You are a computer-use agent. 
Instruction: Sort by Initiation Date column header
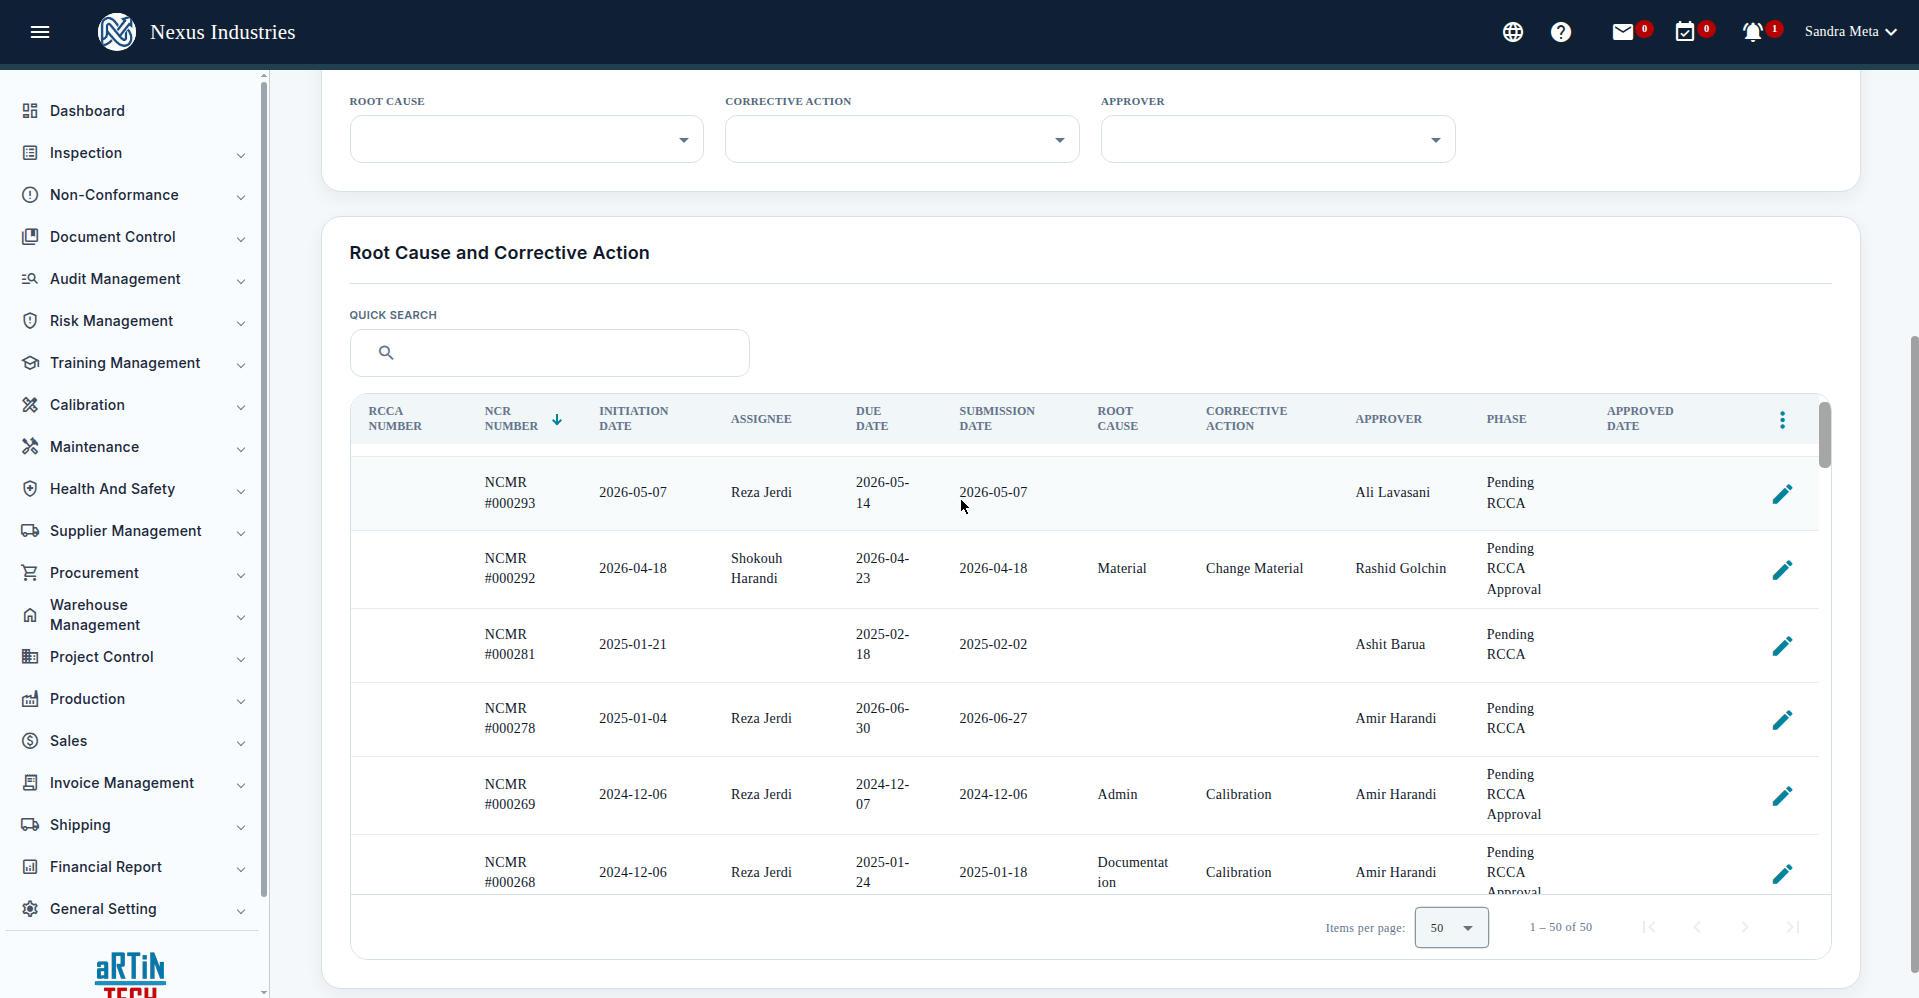[x=634, y=419]
